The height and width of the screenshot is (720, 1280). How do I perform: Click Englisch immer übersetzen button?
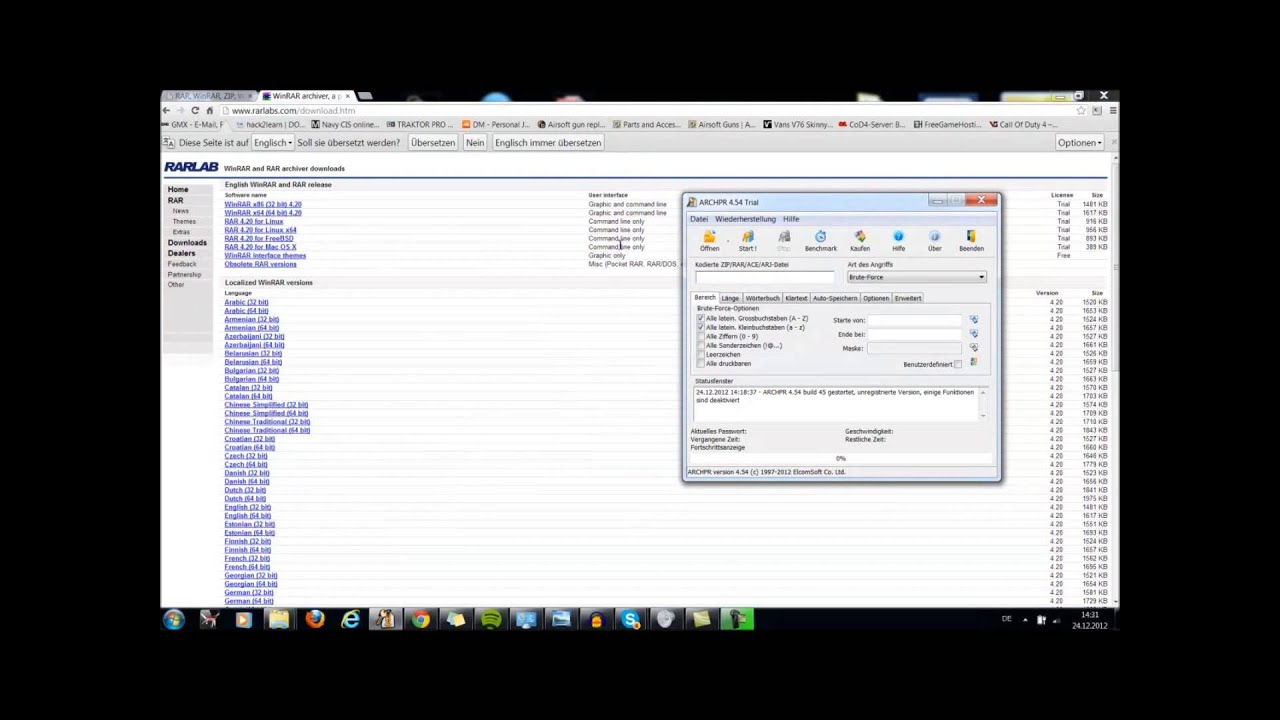point(548,143)
